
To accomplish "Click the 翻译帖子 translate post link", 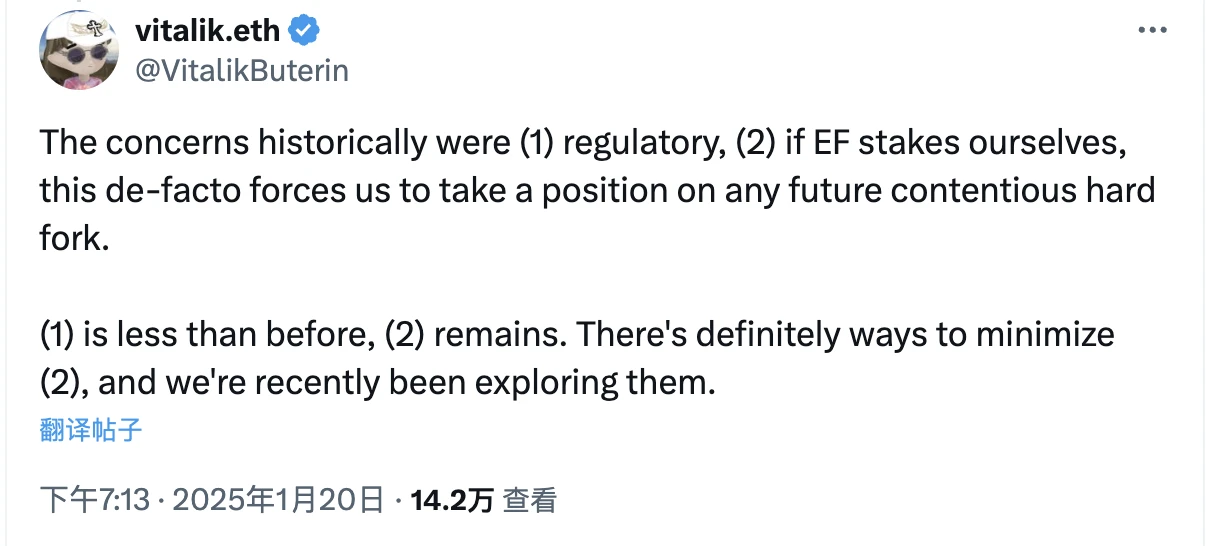I will point(91,430).
